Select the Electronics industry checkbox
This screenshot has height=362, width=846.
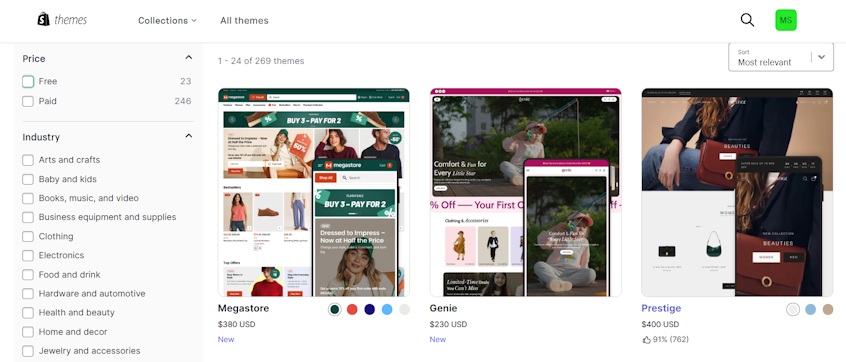click(28, 256)
